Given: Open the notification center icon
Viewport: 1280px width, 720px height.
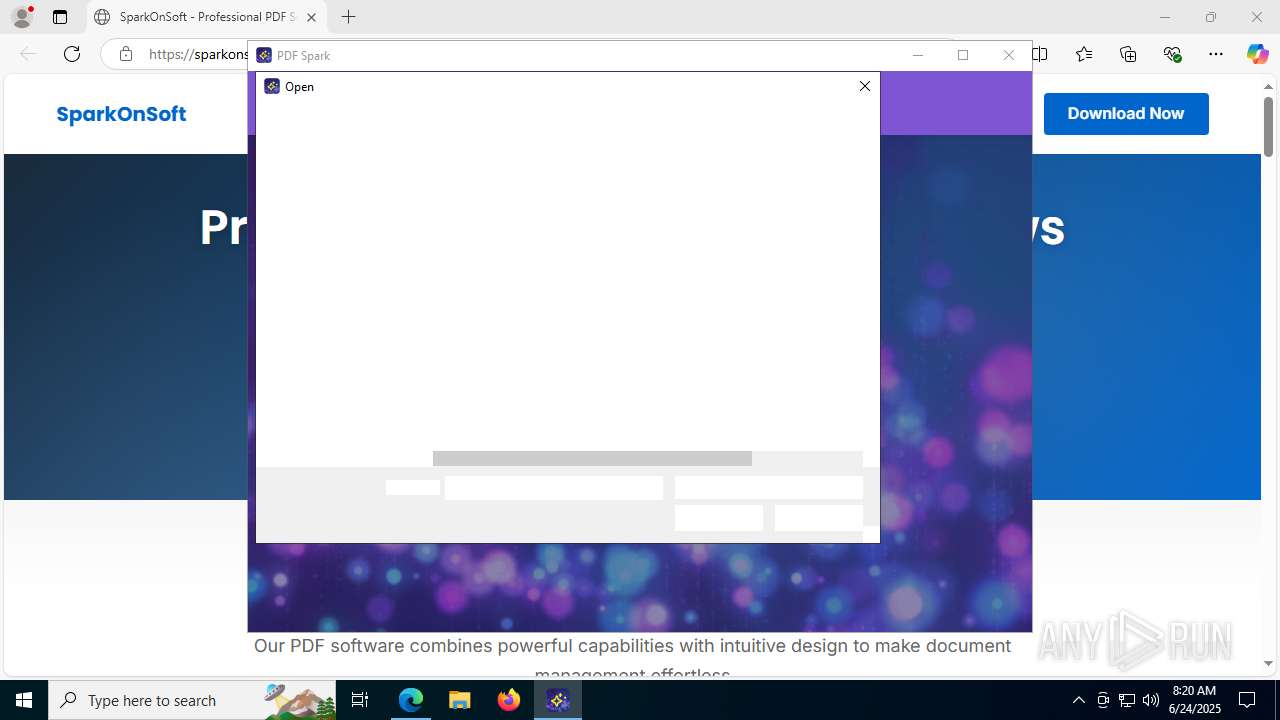Looking at the screenshot, I should tap(1247, 700).
